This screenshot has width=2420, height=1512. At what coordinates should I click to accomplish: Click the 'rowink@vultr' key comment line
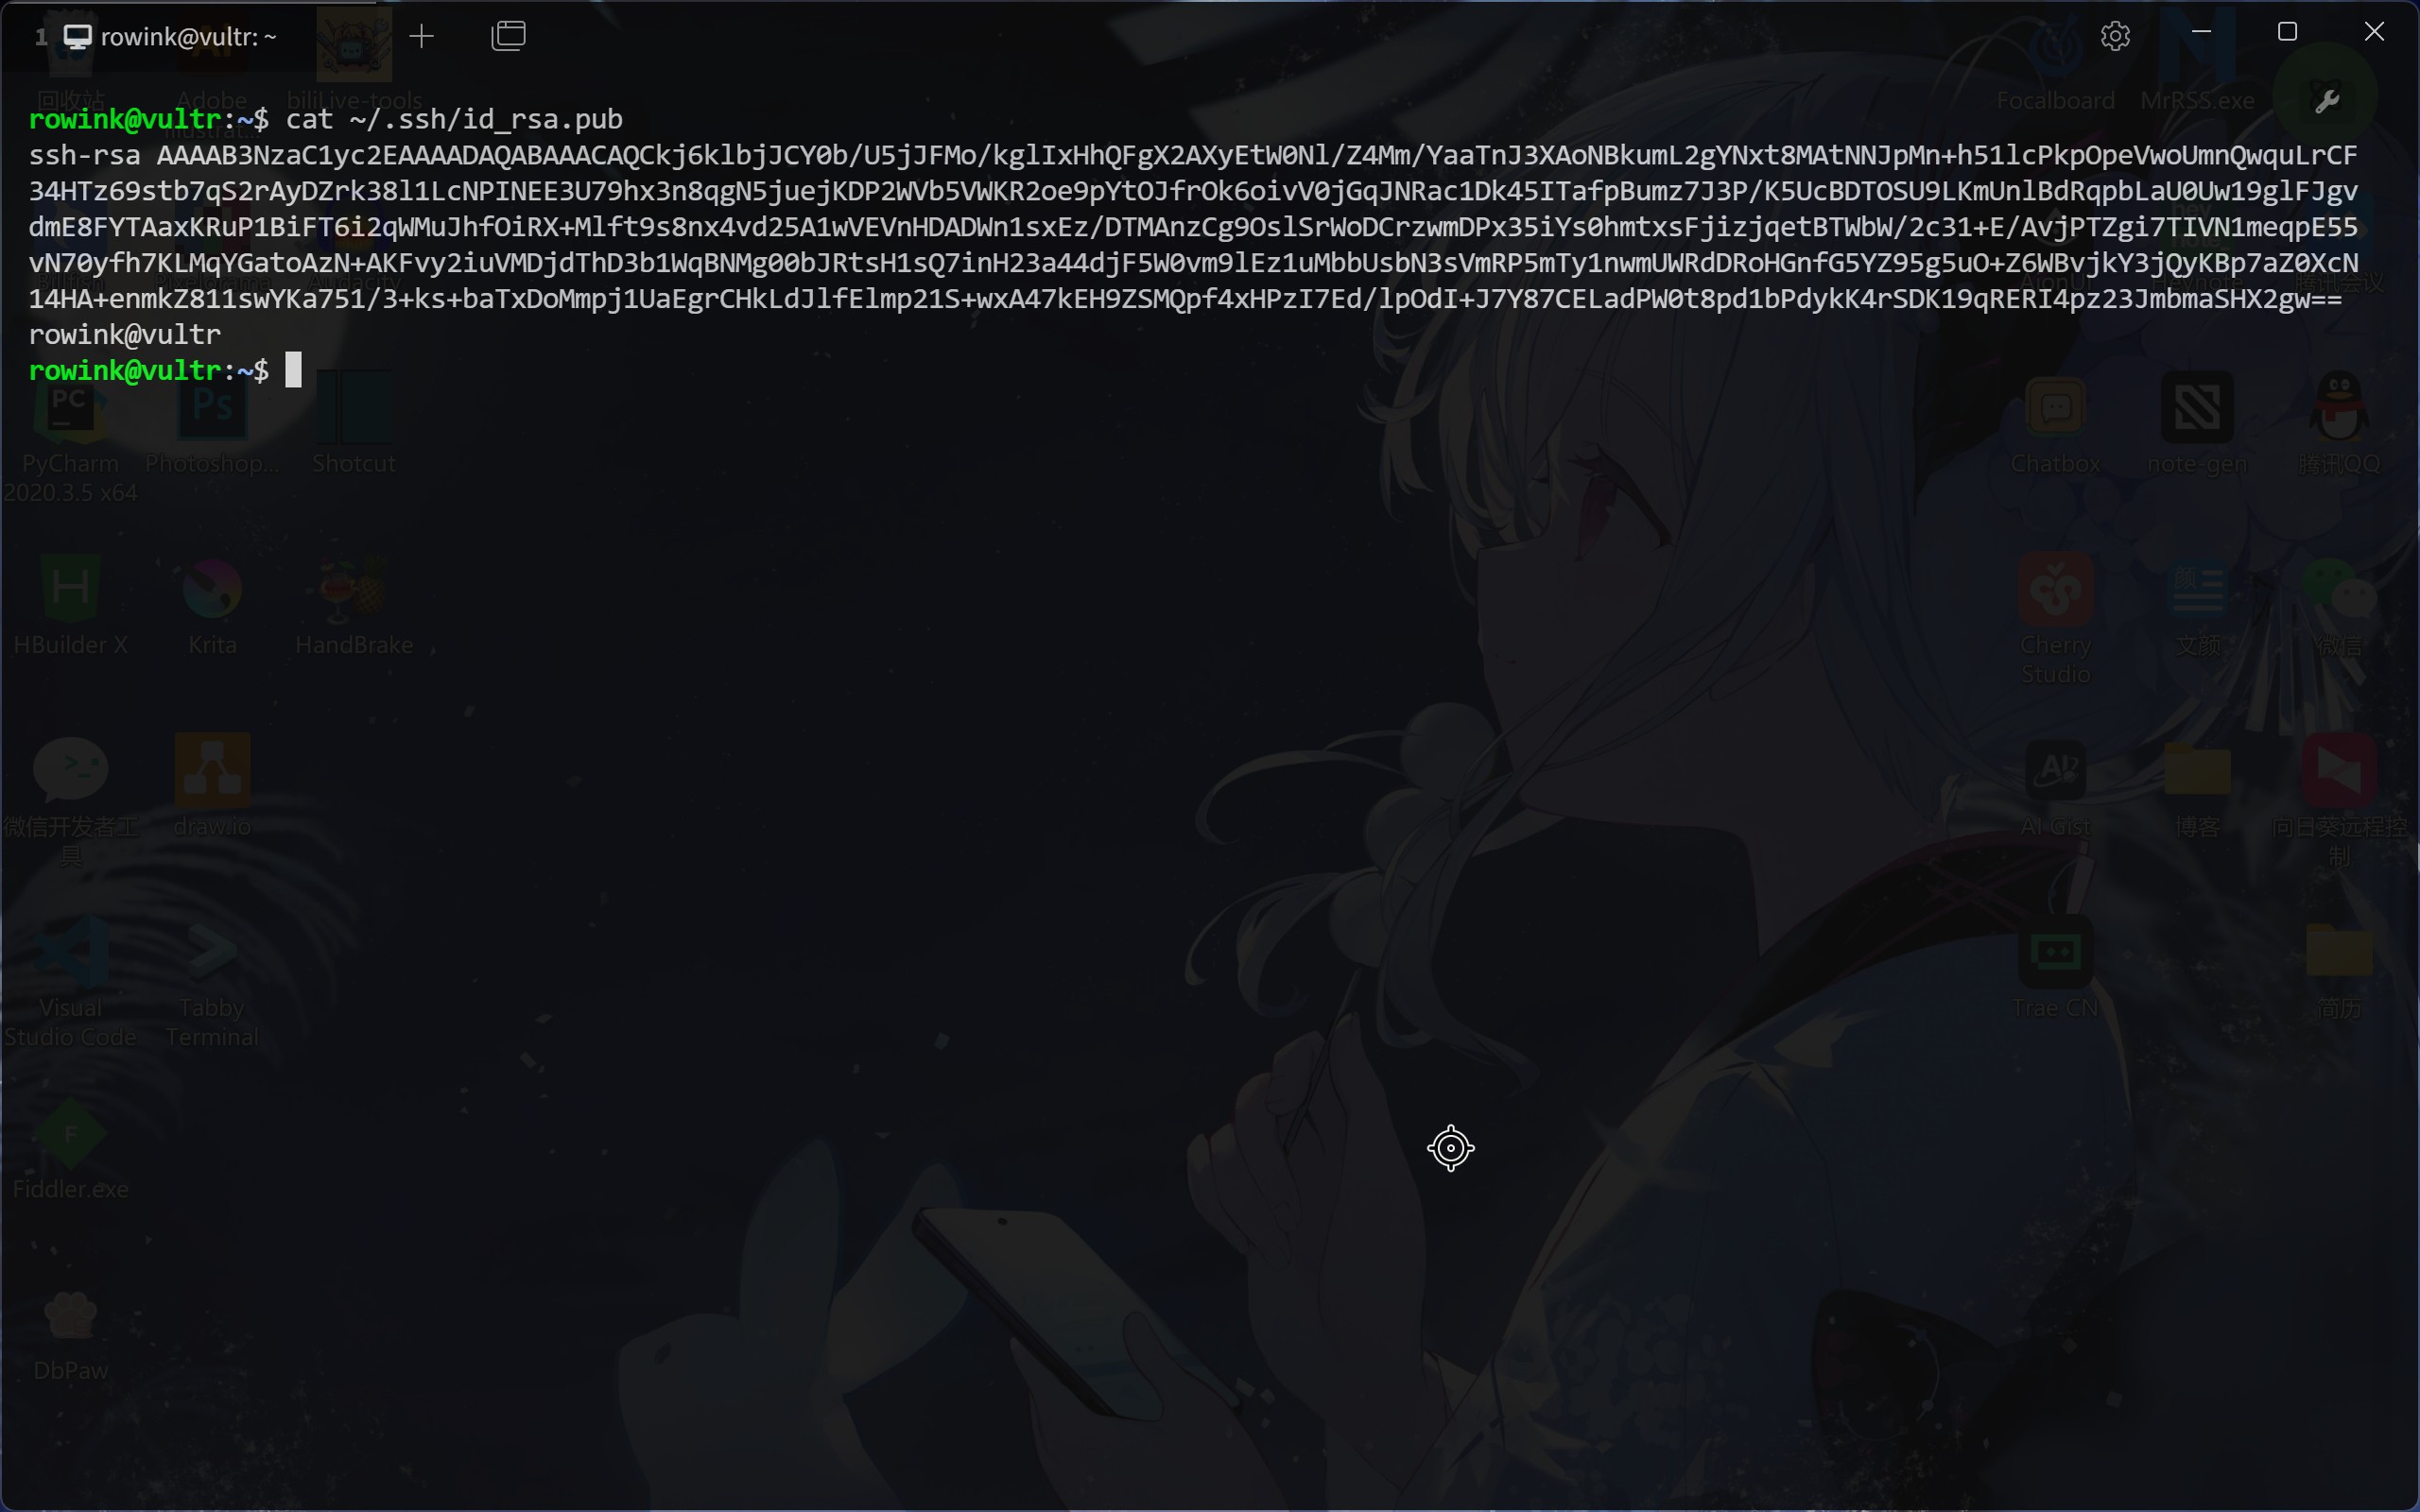point(125,334)
